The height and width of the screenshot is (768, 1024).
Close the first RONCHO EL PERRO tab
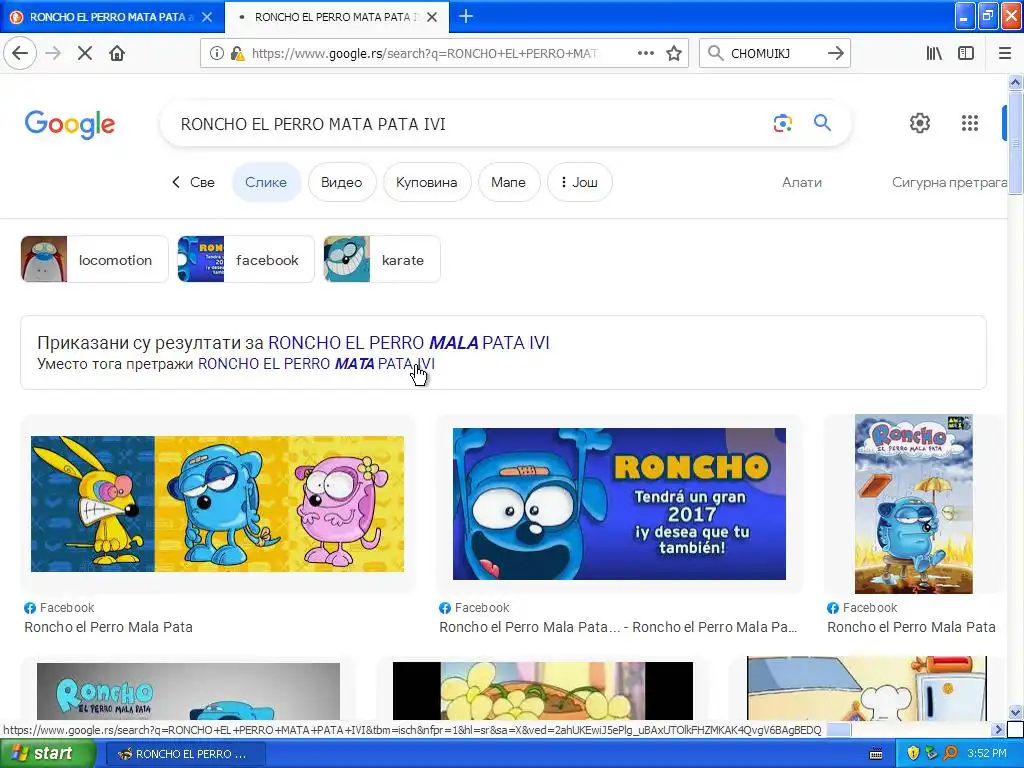(x=207, y=17)
